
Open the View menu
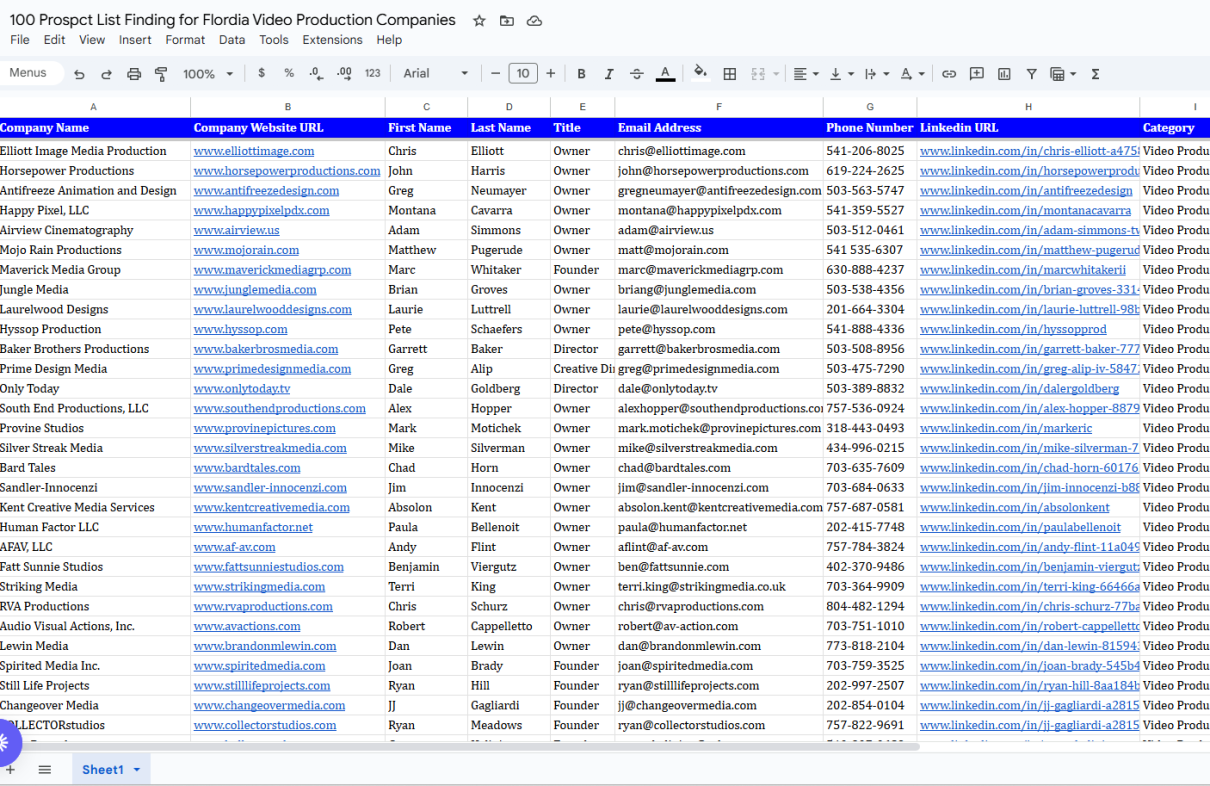click(x=92, y=40)
